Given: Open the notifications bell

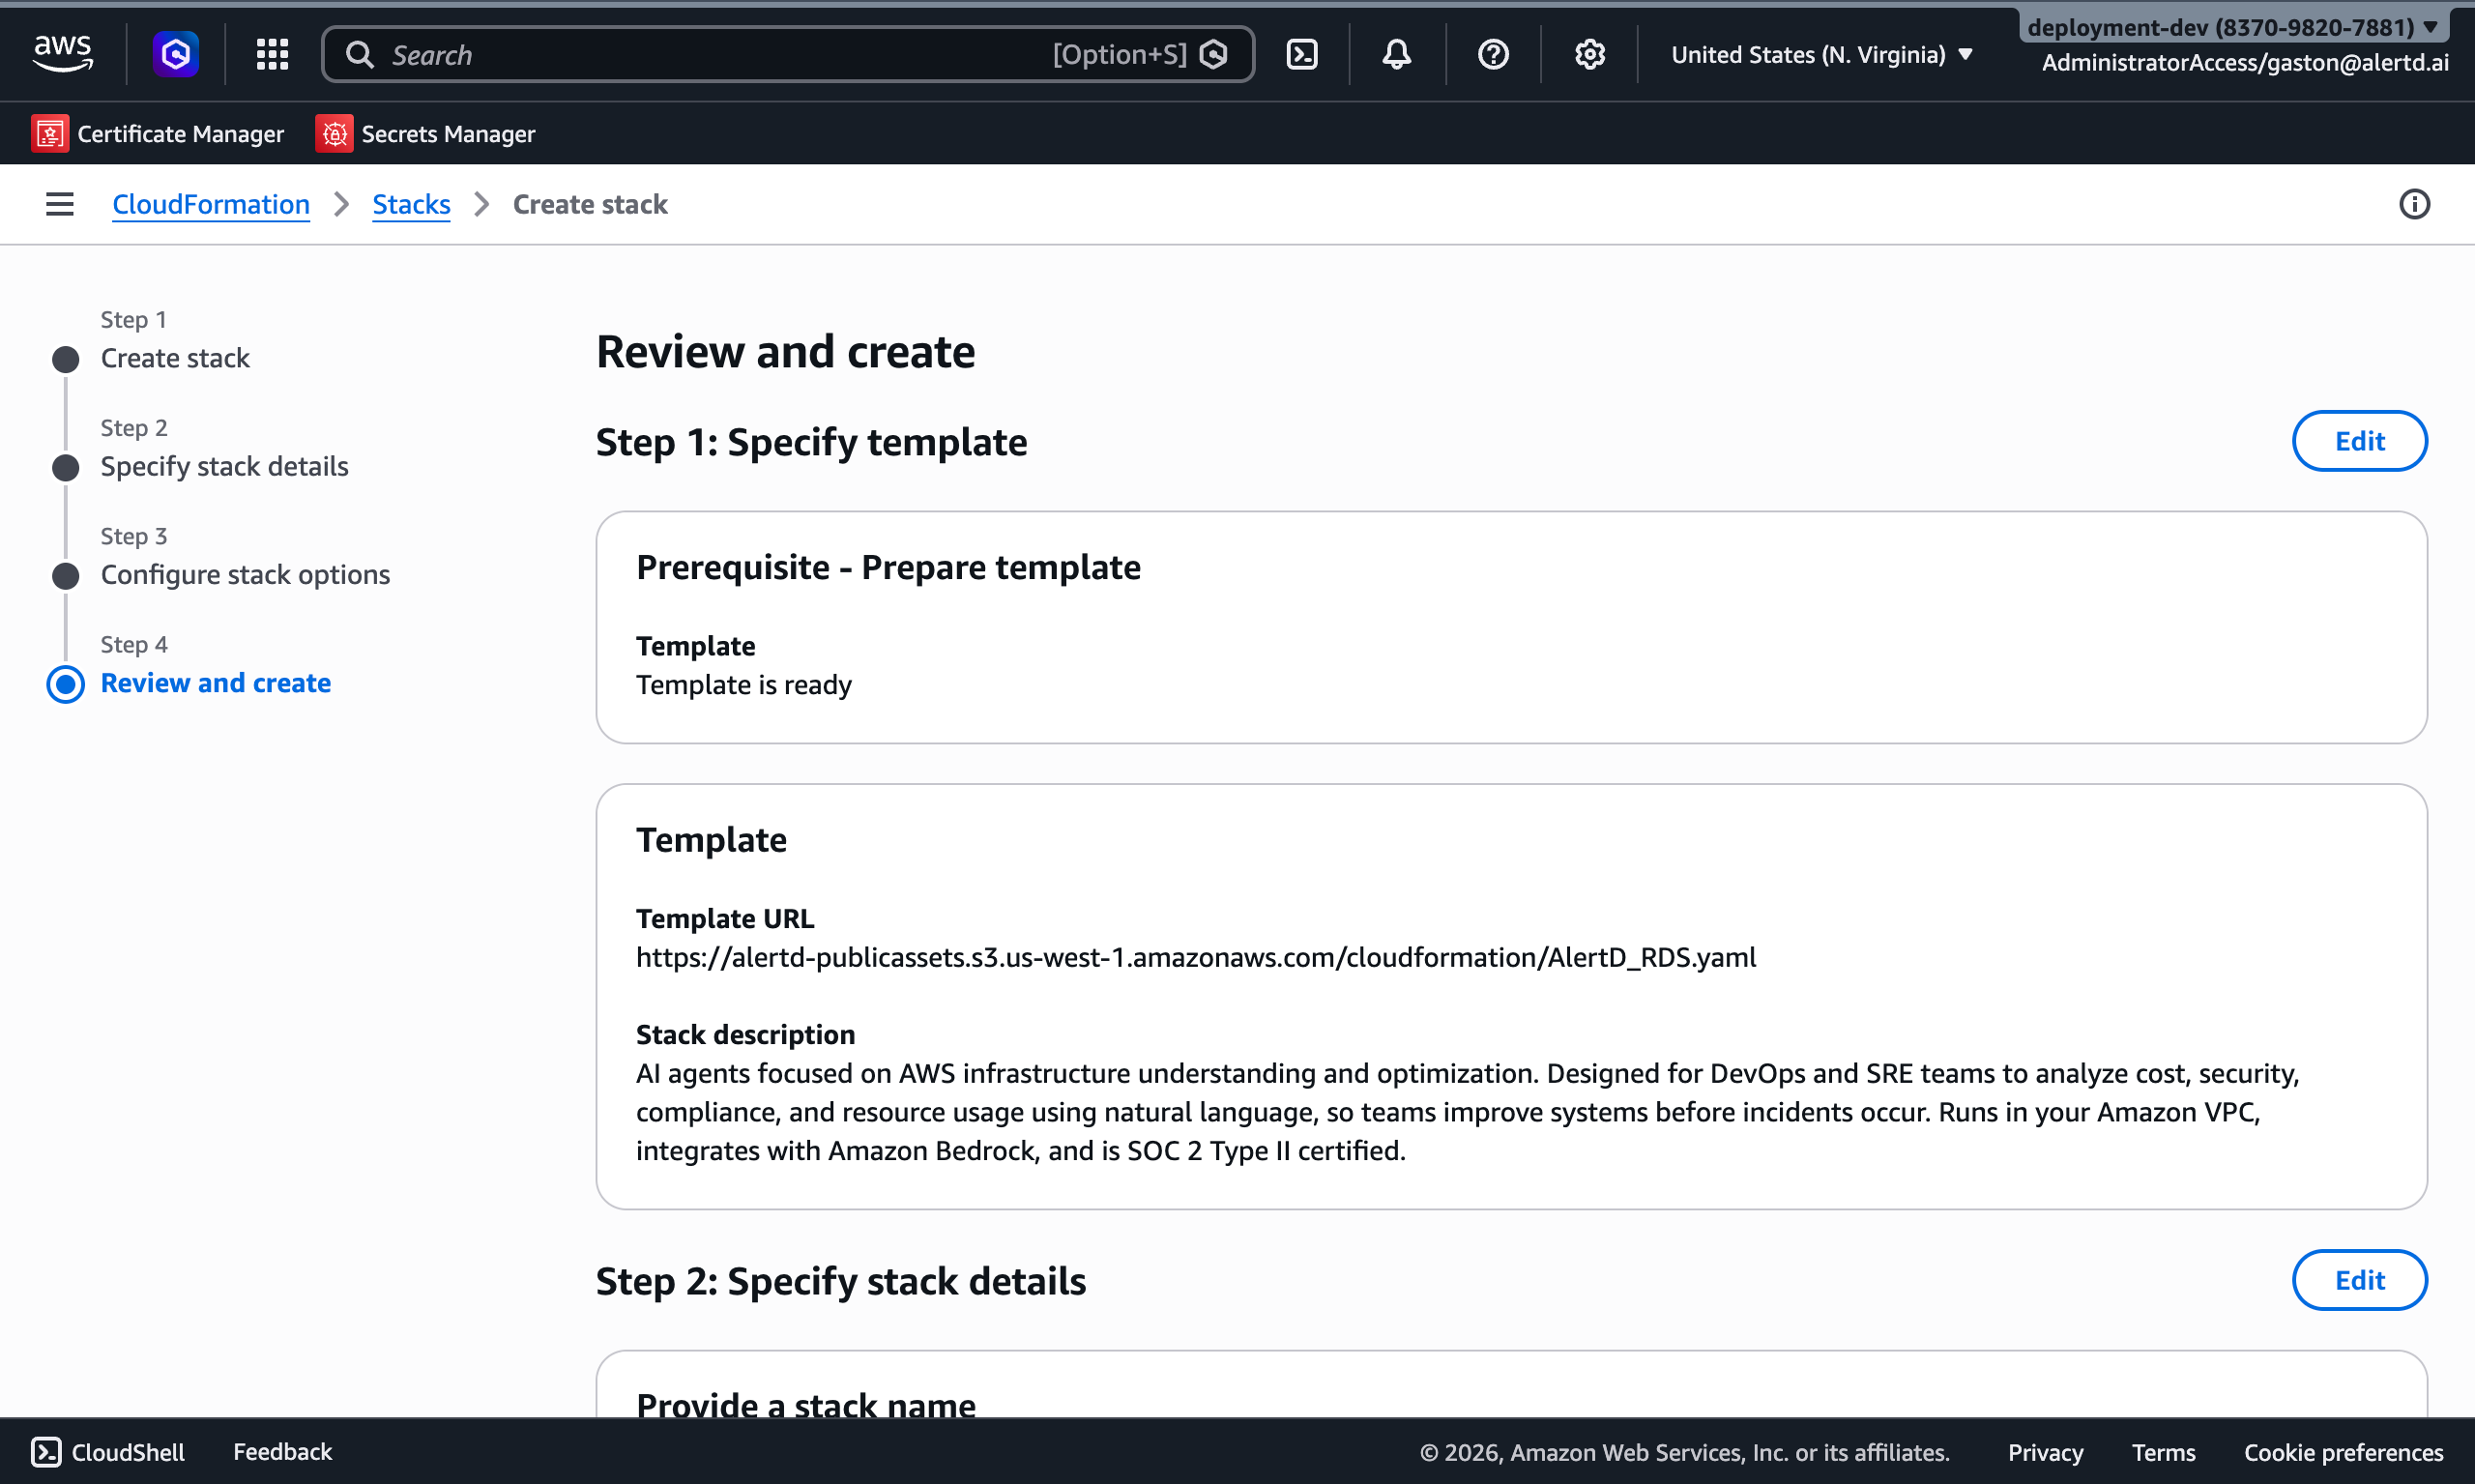Looking at the screenshot, I should (1397, 54).
